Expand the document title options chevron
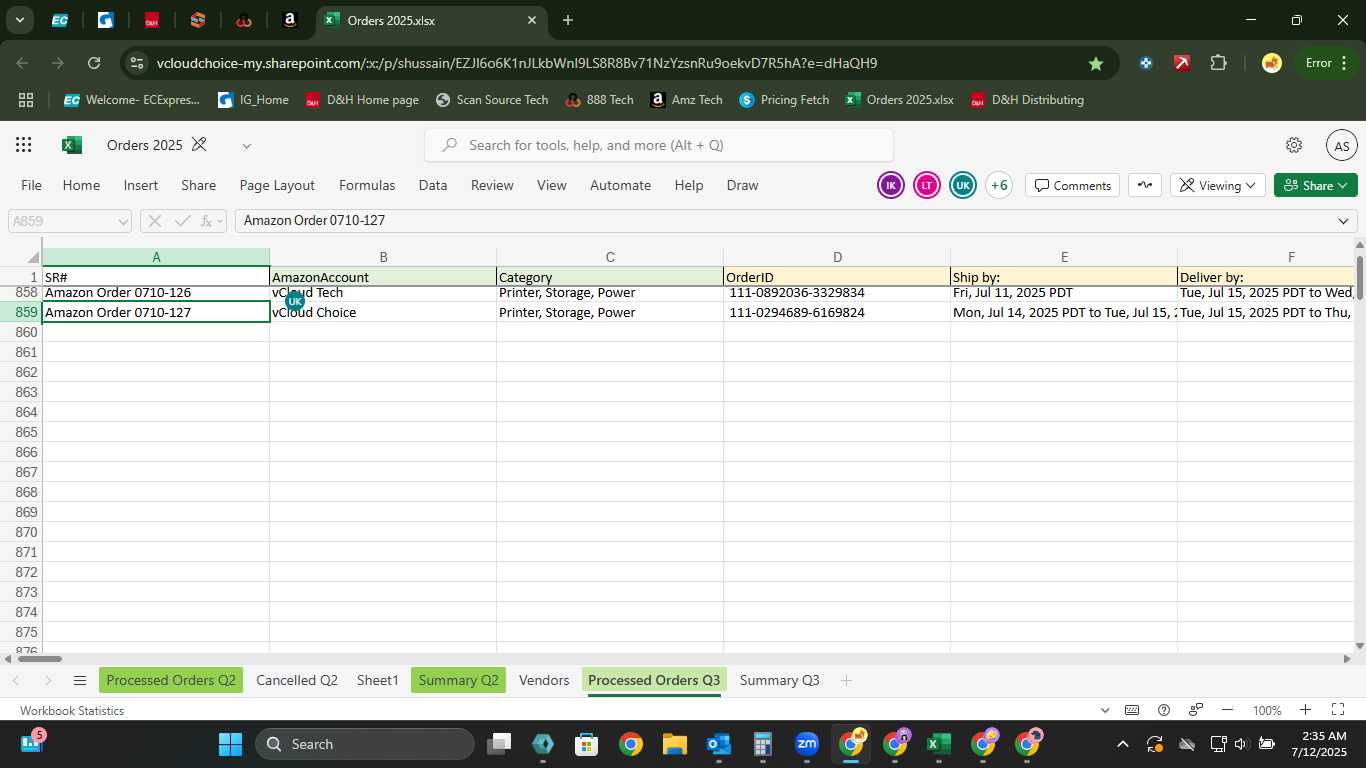Screen dimensions: 1366x768 (246, 146)
